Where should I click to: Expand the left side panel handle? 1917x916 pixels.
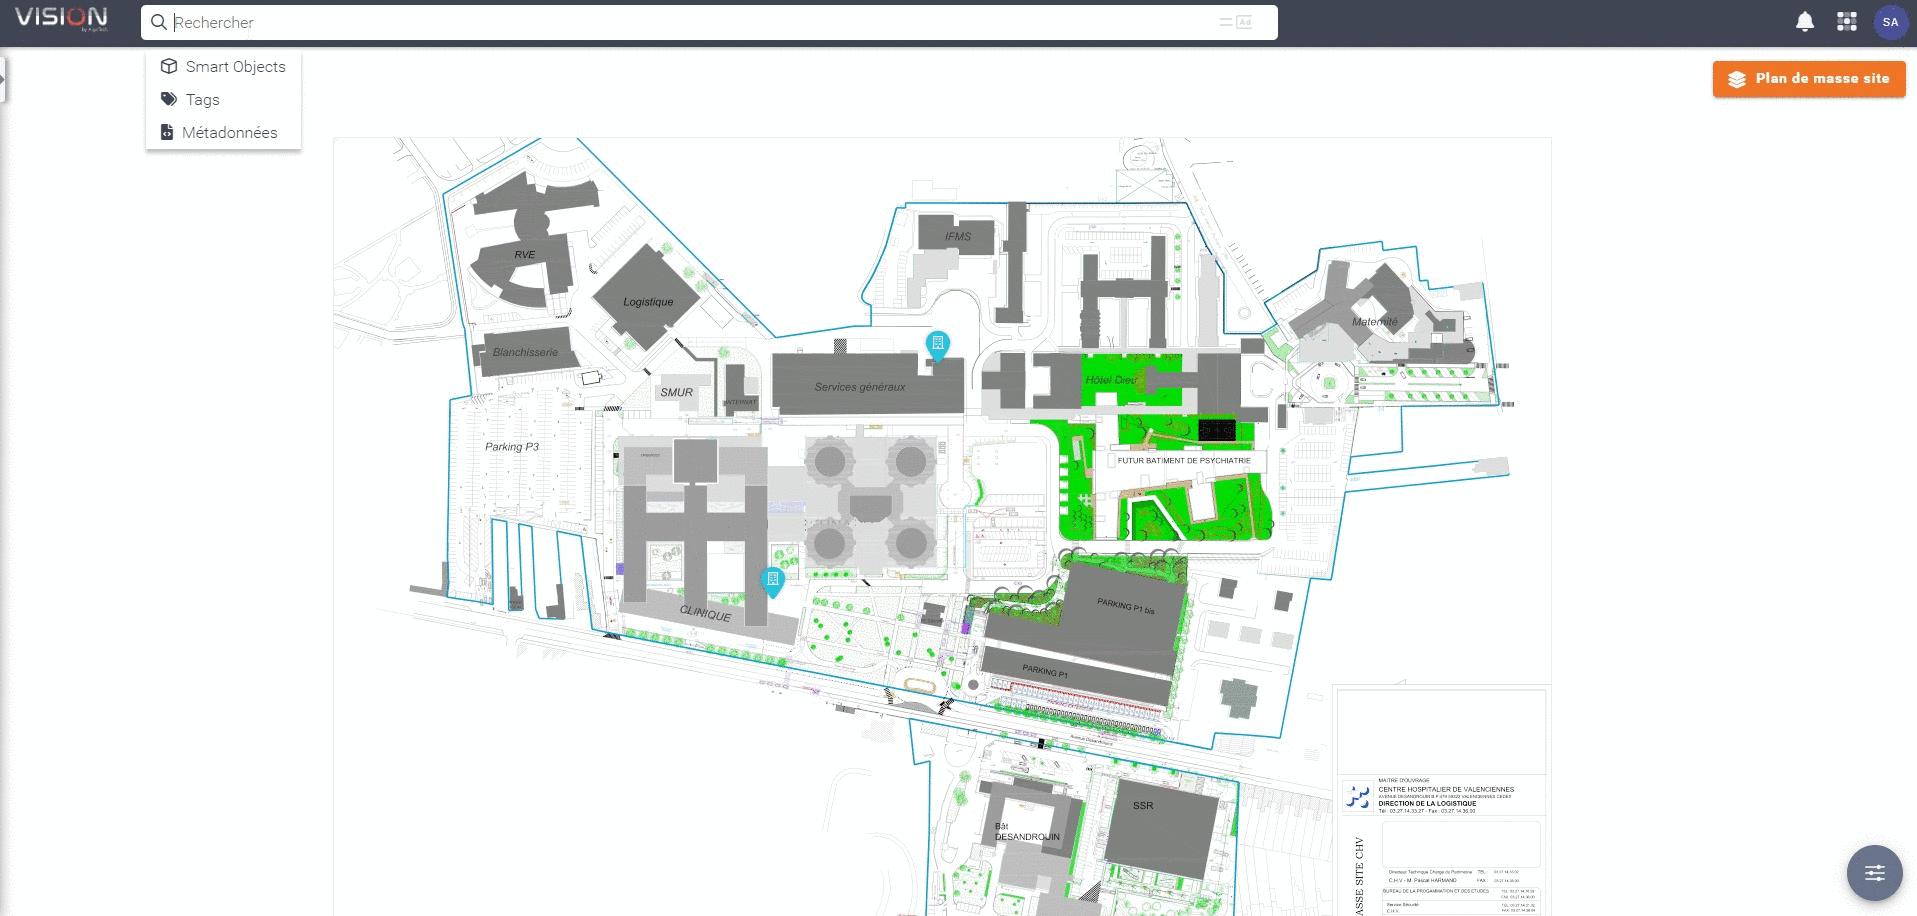[3, 79]
